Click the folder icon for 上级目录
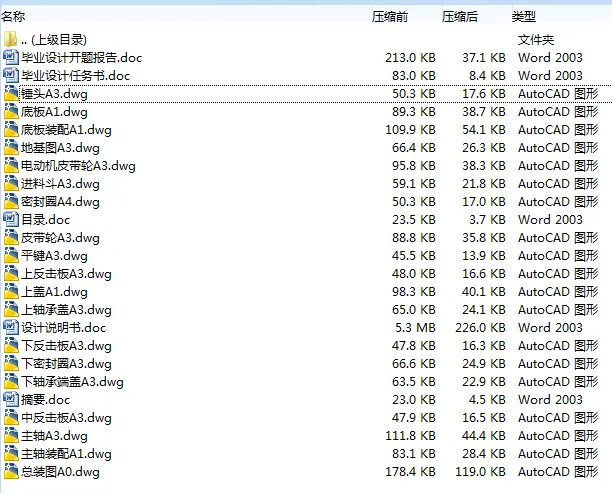Viewport: 612px width, 493px height. click(11, 39)
